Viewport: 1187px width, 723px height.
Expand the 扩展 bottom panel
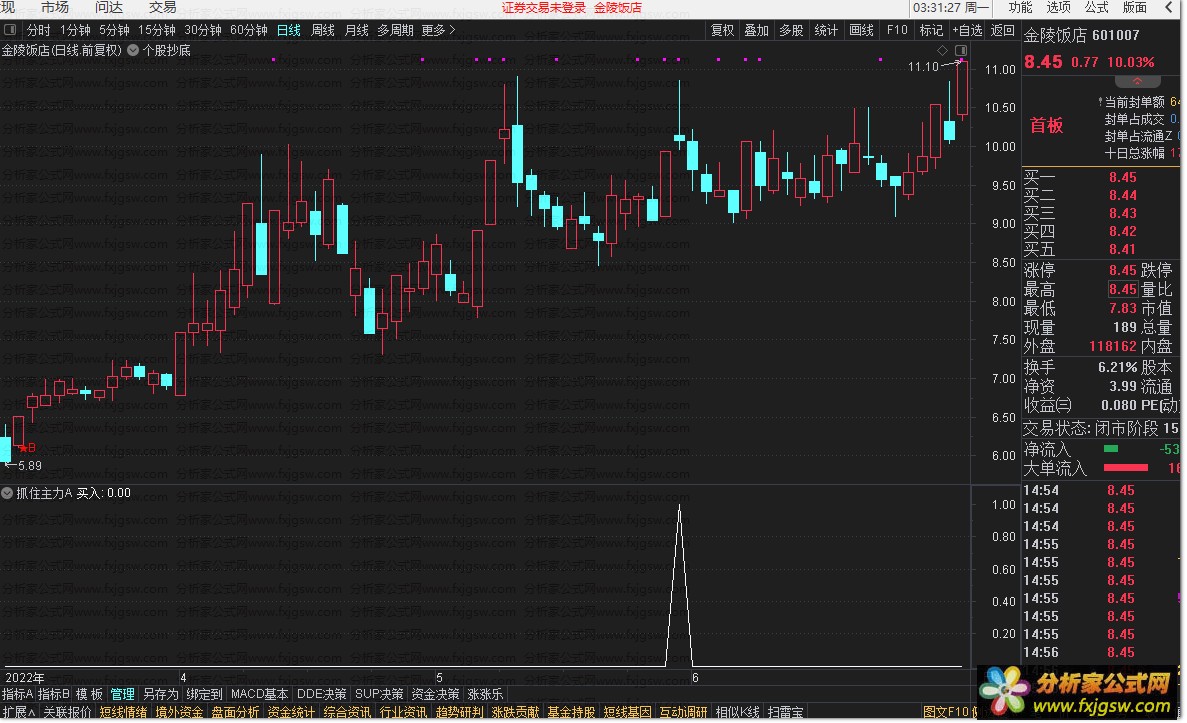[x=19, y=712]
